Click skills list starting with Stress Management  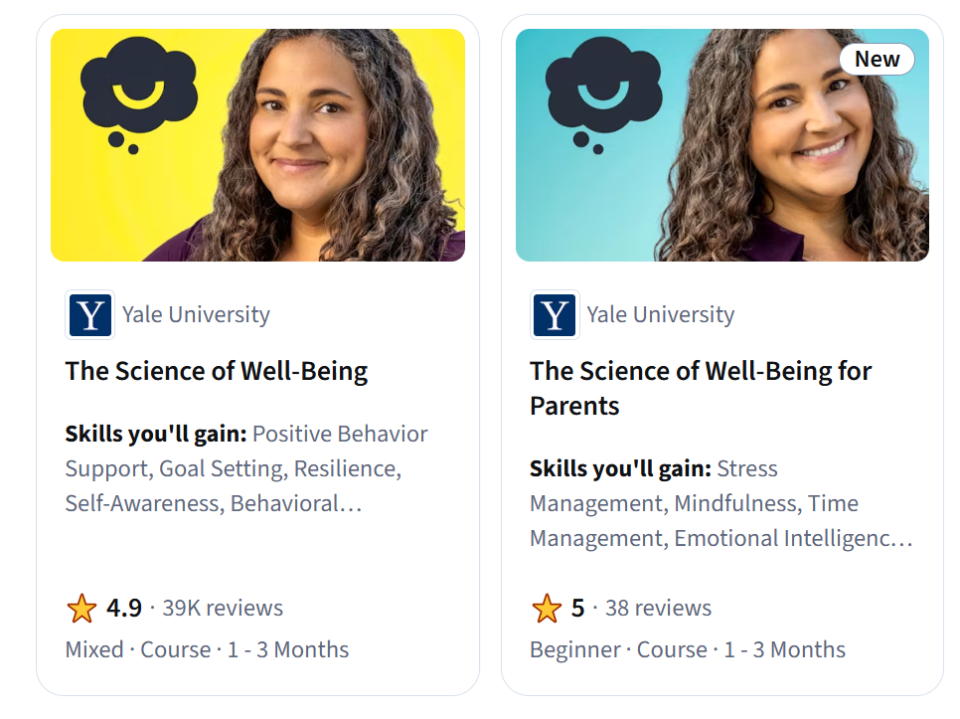click(x=721, y=503)
